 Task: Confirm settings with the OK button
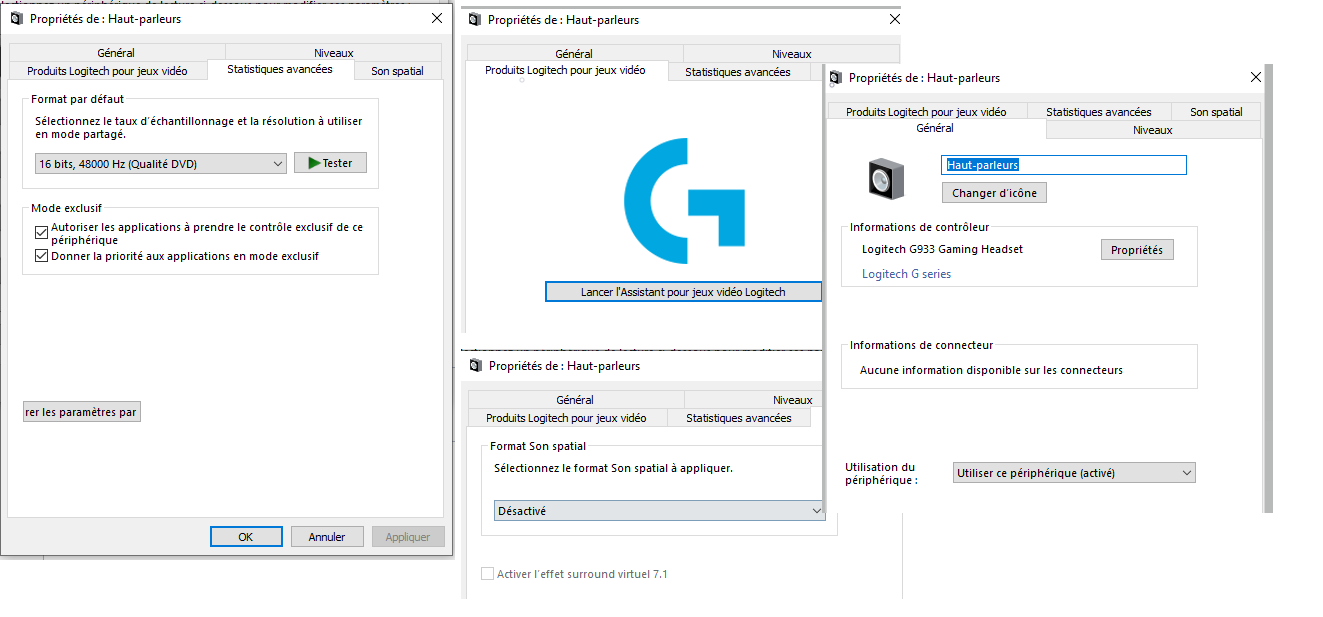(246, 537)
